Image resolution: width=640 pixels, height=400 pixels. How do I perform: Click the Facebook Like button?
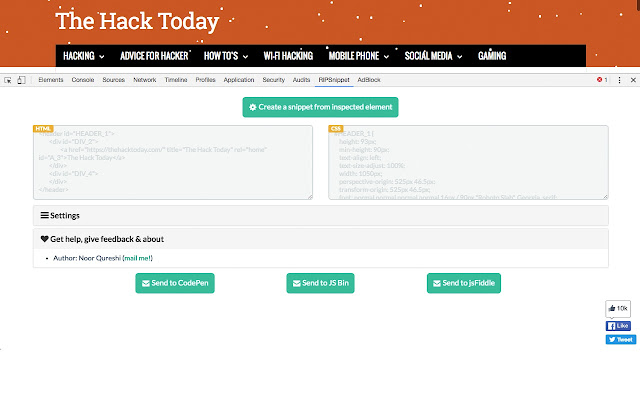coord(618,326)
